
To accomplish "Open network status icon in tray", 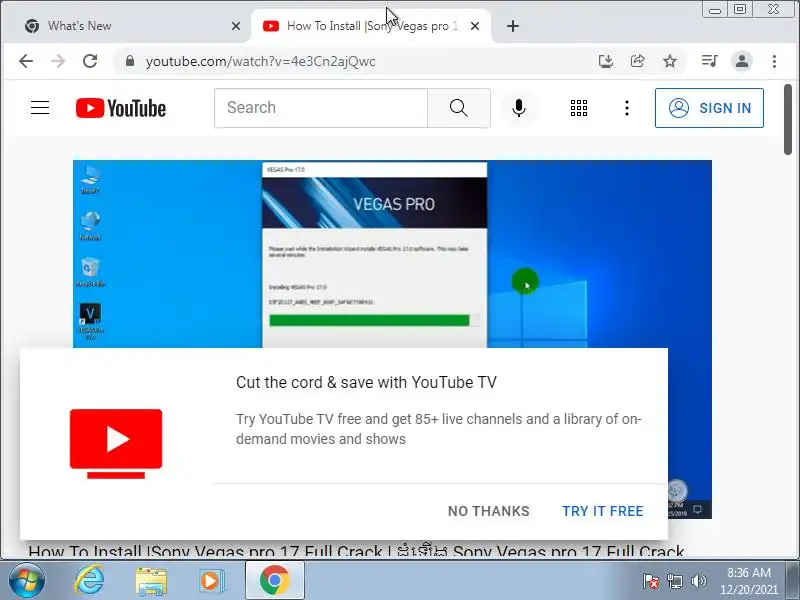I will [x=674, y=581].
